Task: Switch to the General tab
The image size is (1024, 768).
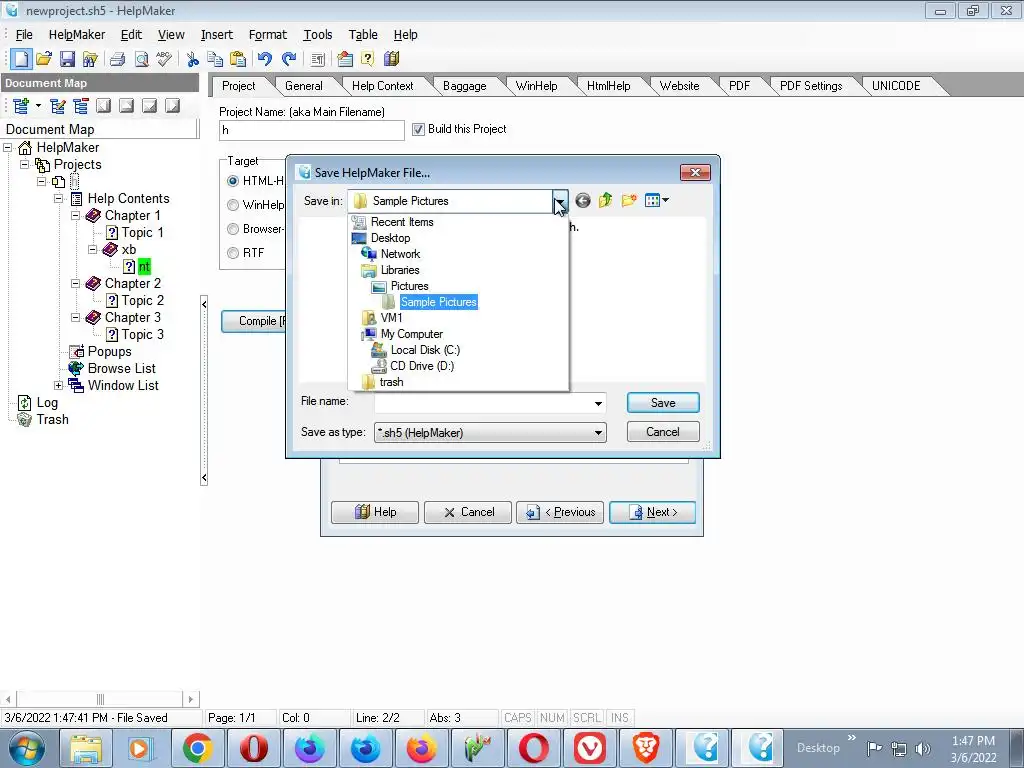Action: (304, 86)
